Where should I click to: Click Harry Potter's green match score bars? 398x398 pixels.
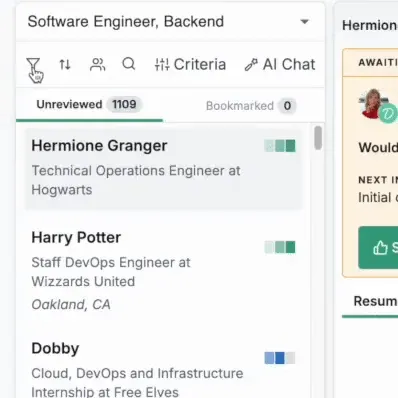[280, 247]
